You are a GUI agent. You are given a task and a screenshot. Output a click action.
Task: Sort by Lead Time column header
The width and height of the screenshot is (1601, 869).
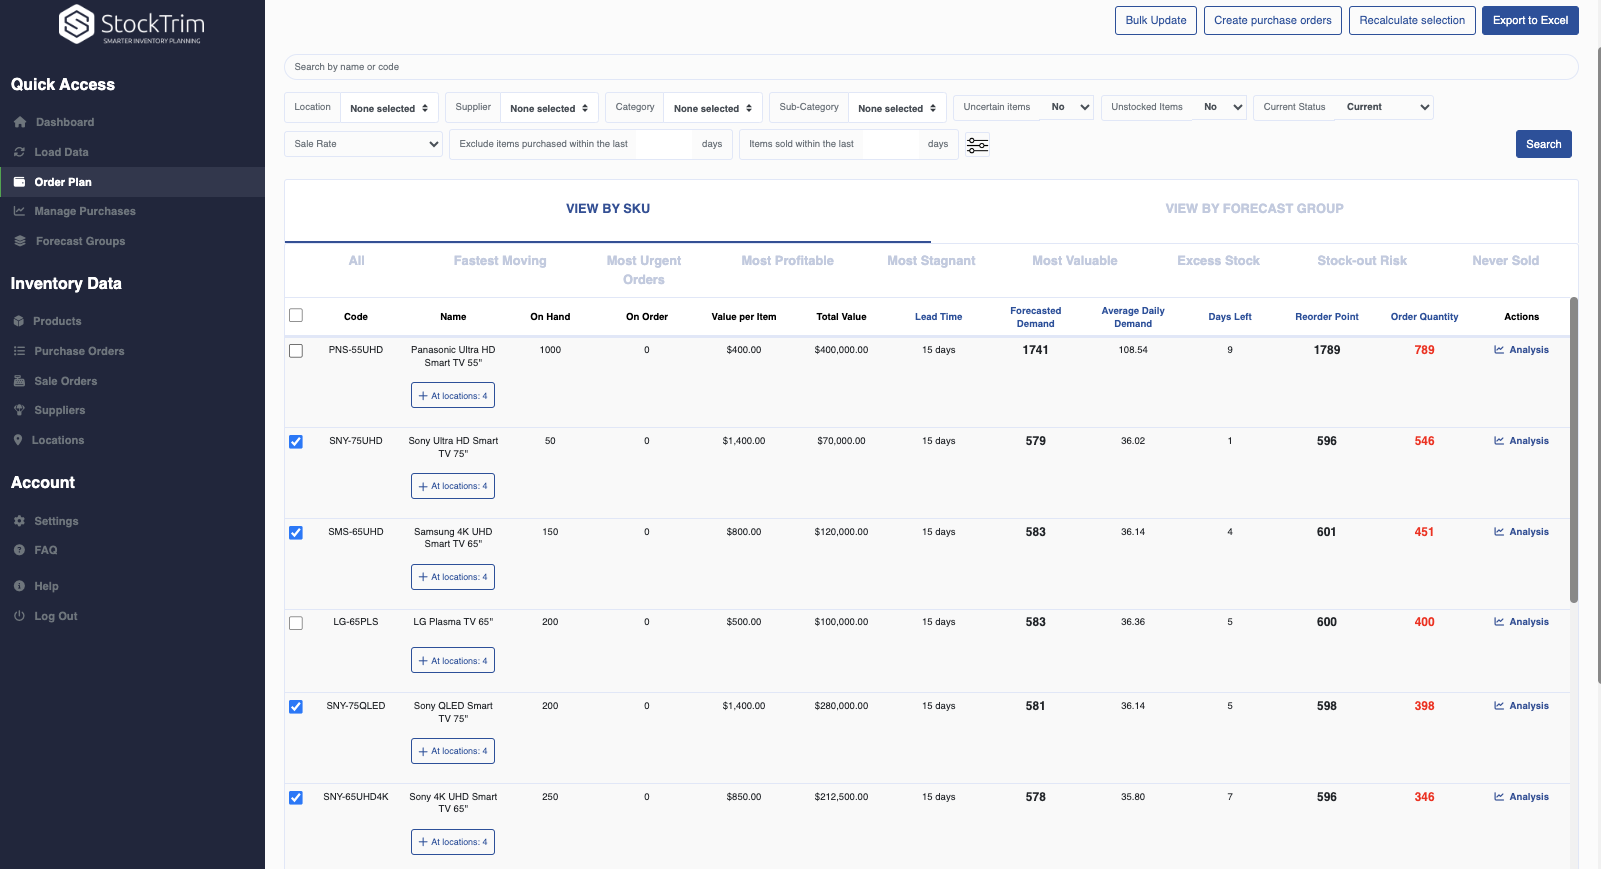pyautogui.click(x=938, y=317)
